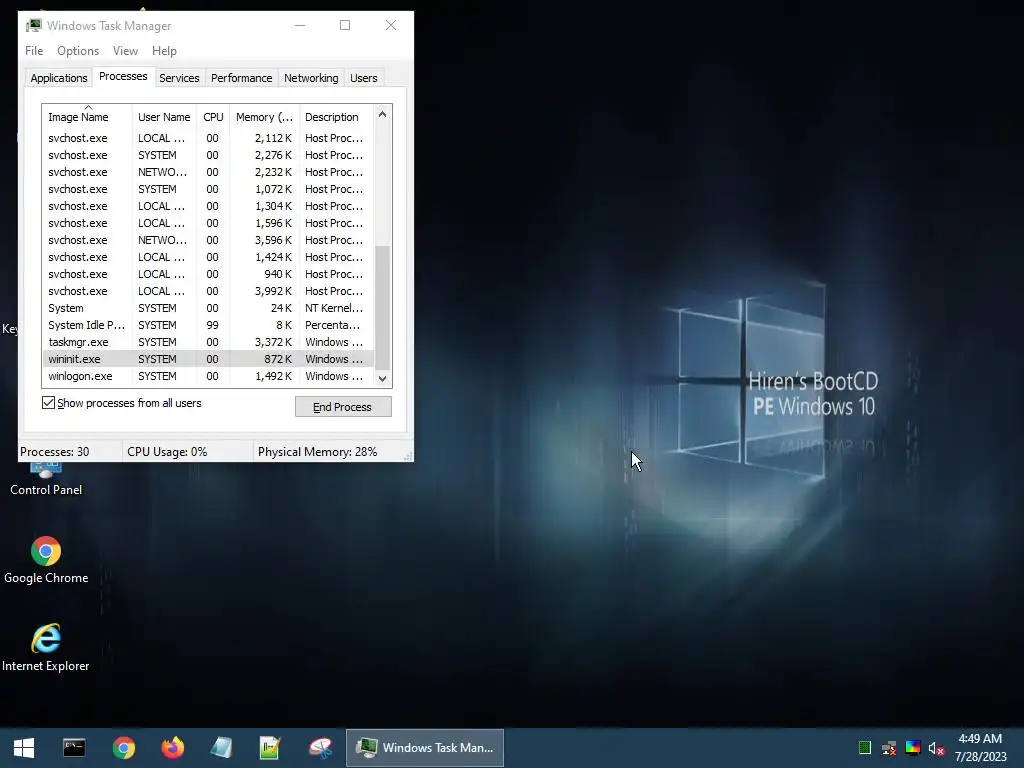Screen dimensions: 1024x768
Task: Maximize the Task Manager window
Action: pyautogui.click(x=345, y=25)
